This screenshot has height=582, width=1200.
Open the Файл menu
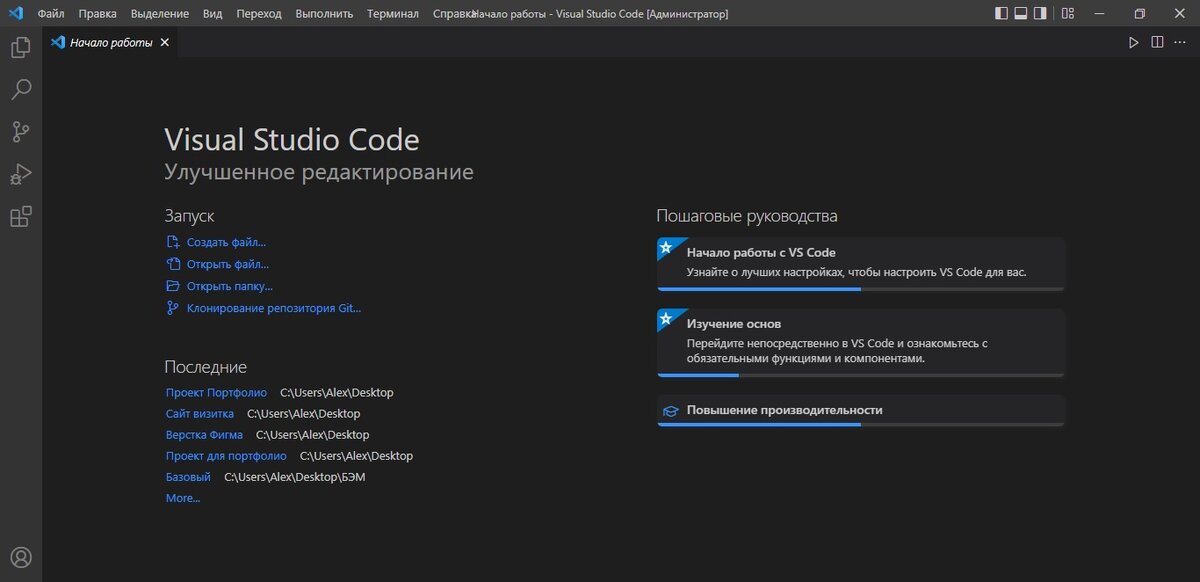tap(51, 14)
